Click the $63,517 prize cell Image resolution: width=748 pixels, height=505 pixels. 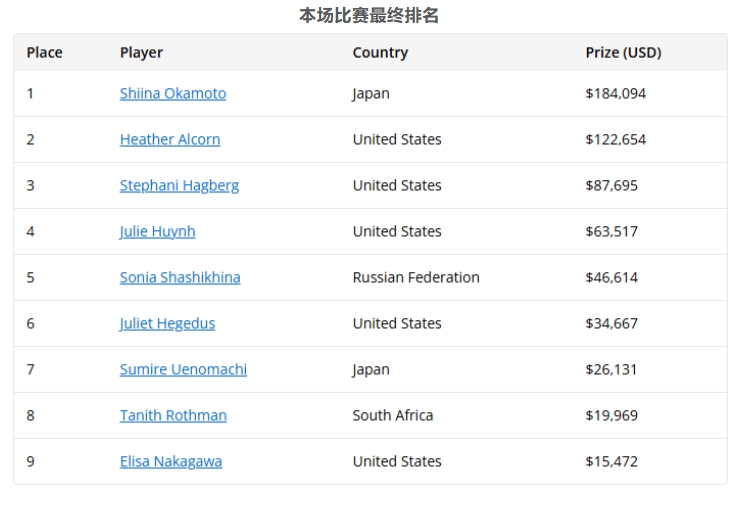coord(612,231)
